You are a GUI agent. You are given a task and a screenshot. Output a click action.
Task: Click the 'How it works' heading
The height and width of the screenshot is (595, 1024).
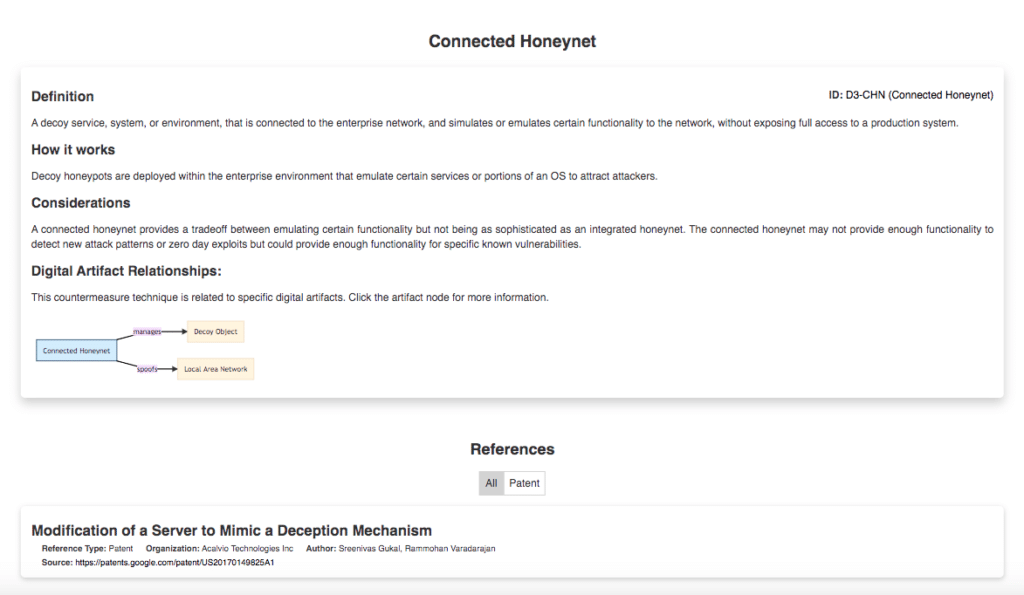pyautogui.click(x=73, y=150)
